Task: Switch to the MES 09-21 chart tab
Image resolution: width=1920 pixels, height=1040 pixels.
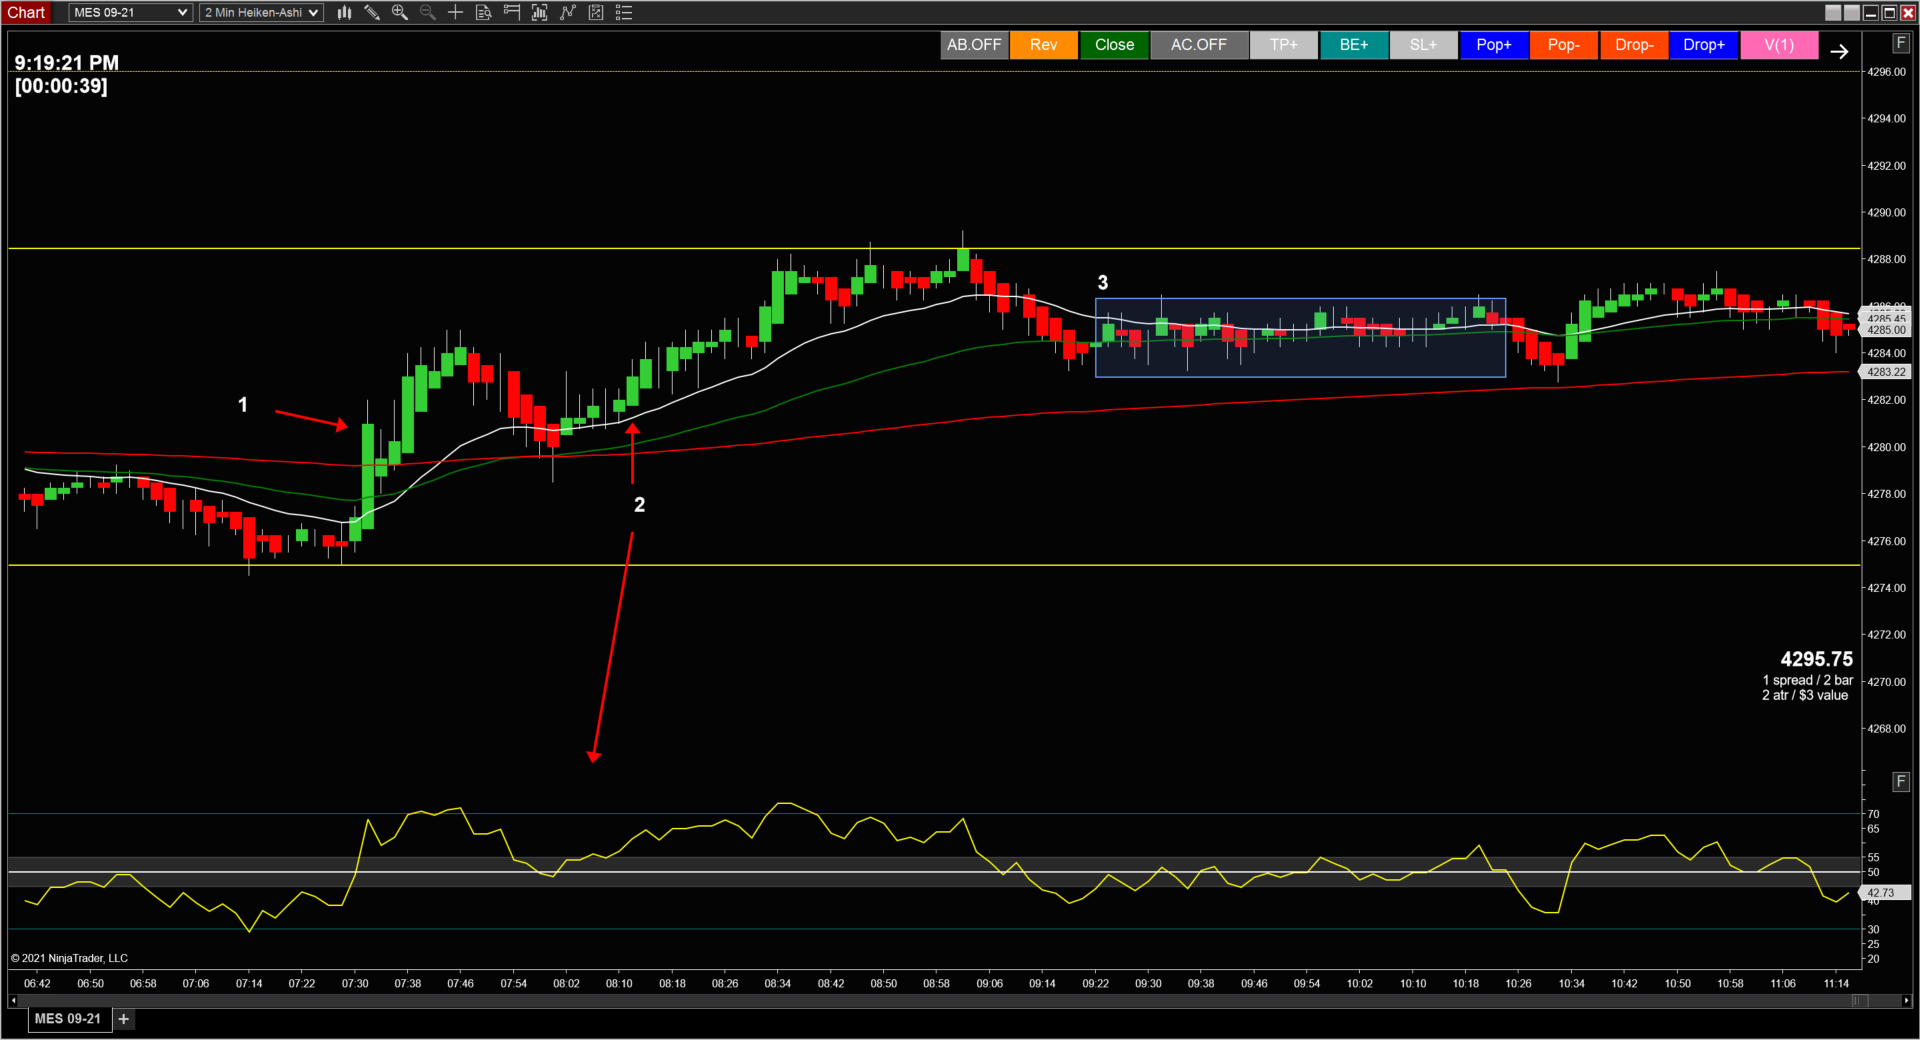Action: [68, 1019]
